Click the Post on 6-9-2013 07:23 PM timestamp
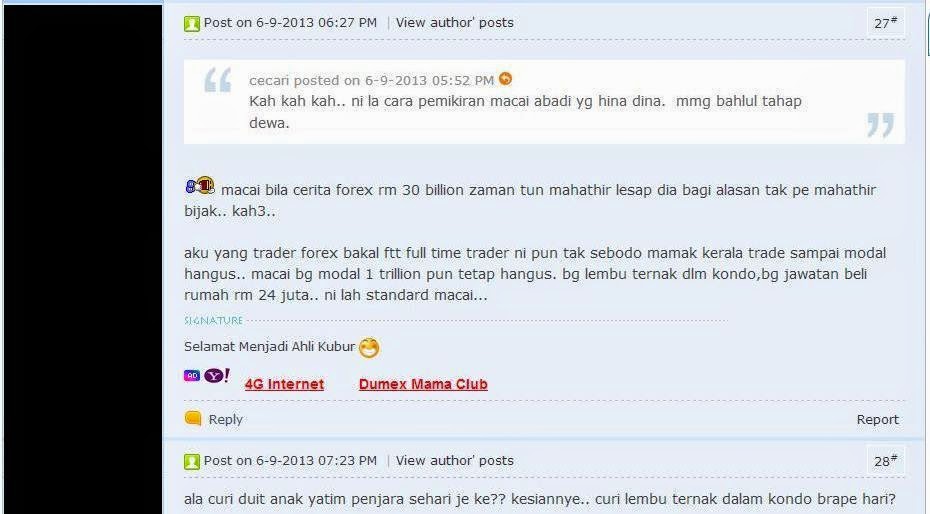This screenshot has width=930, height=514. click(290, 461)
